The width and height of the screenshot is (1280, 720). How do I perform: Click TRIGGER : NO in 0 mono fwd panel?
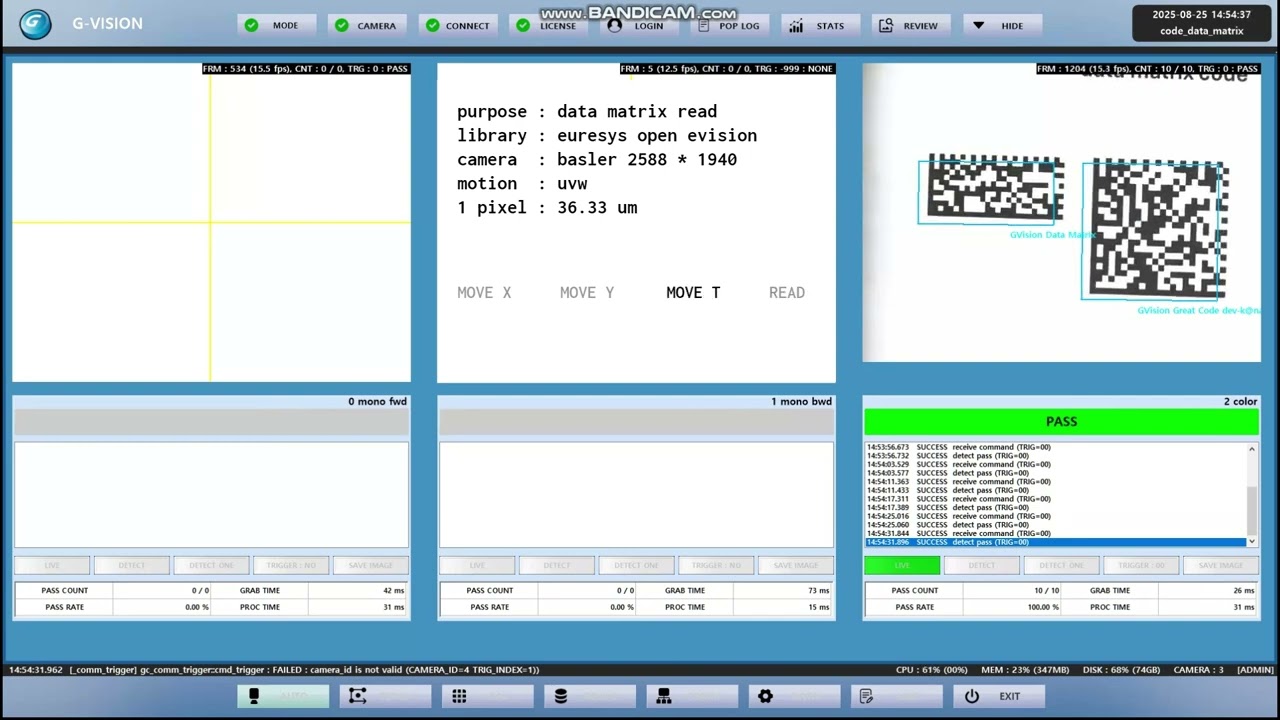[291, 565]
